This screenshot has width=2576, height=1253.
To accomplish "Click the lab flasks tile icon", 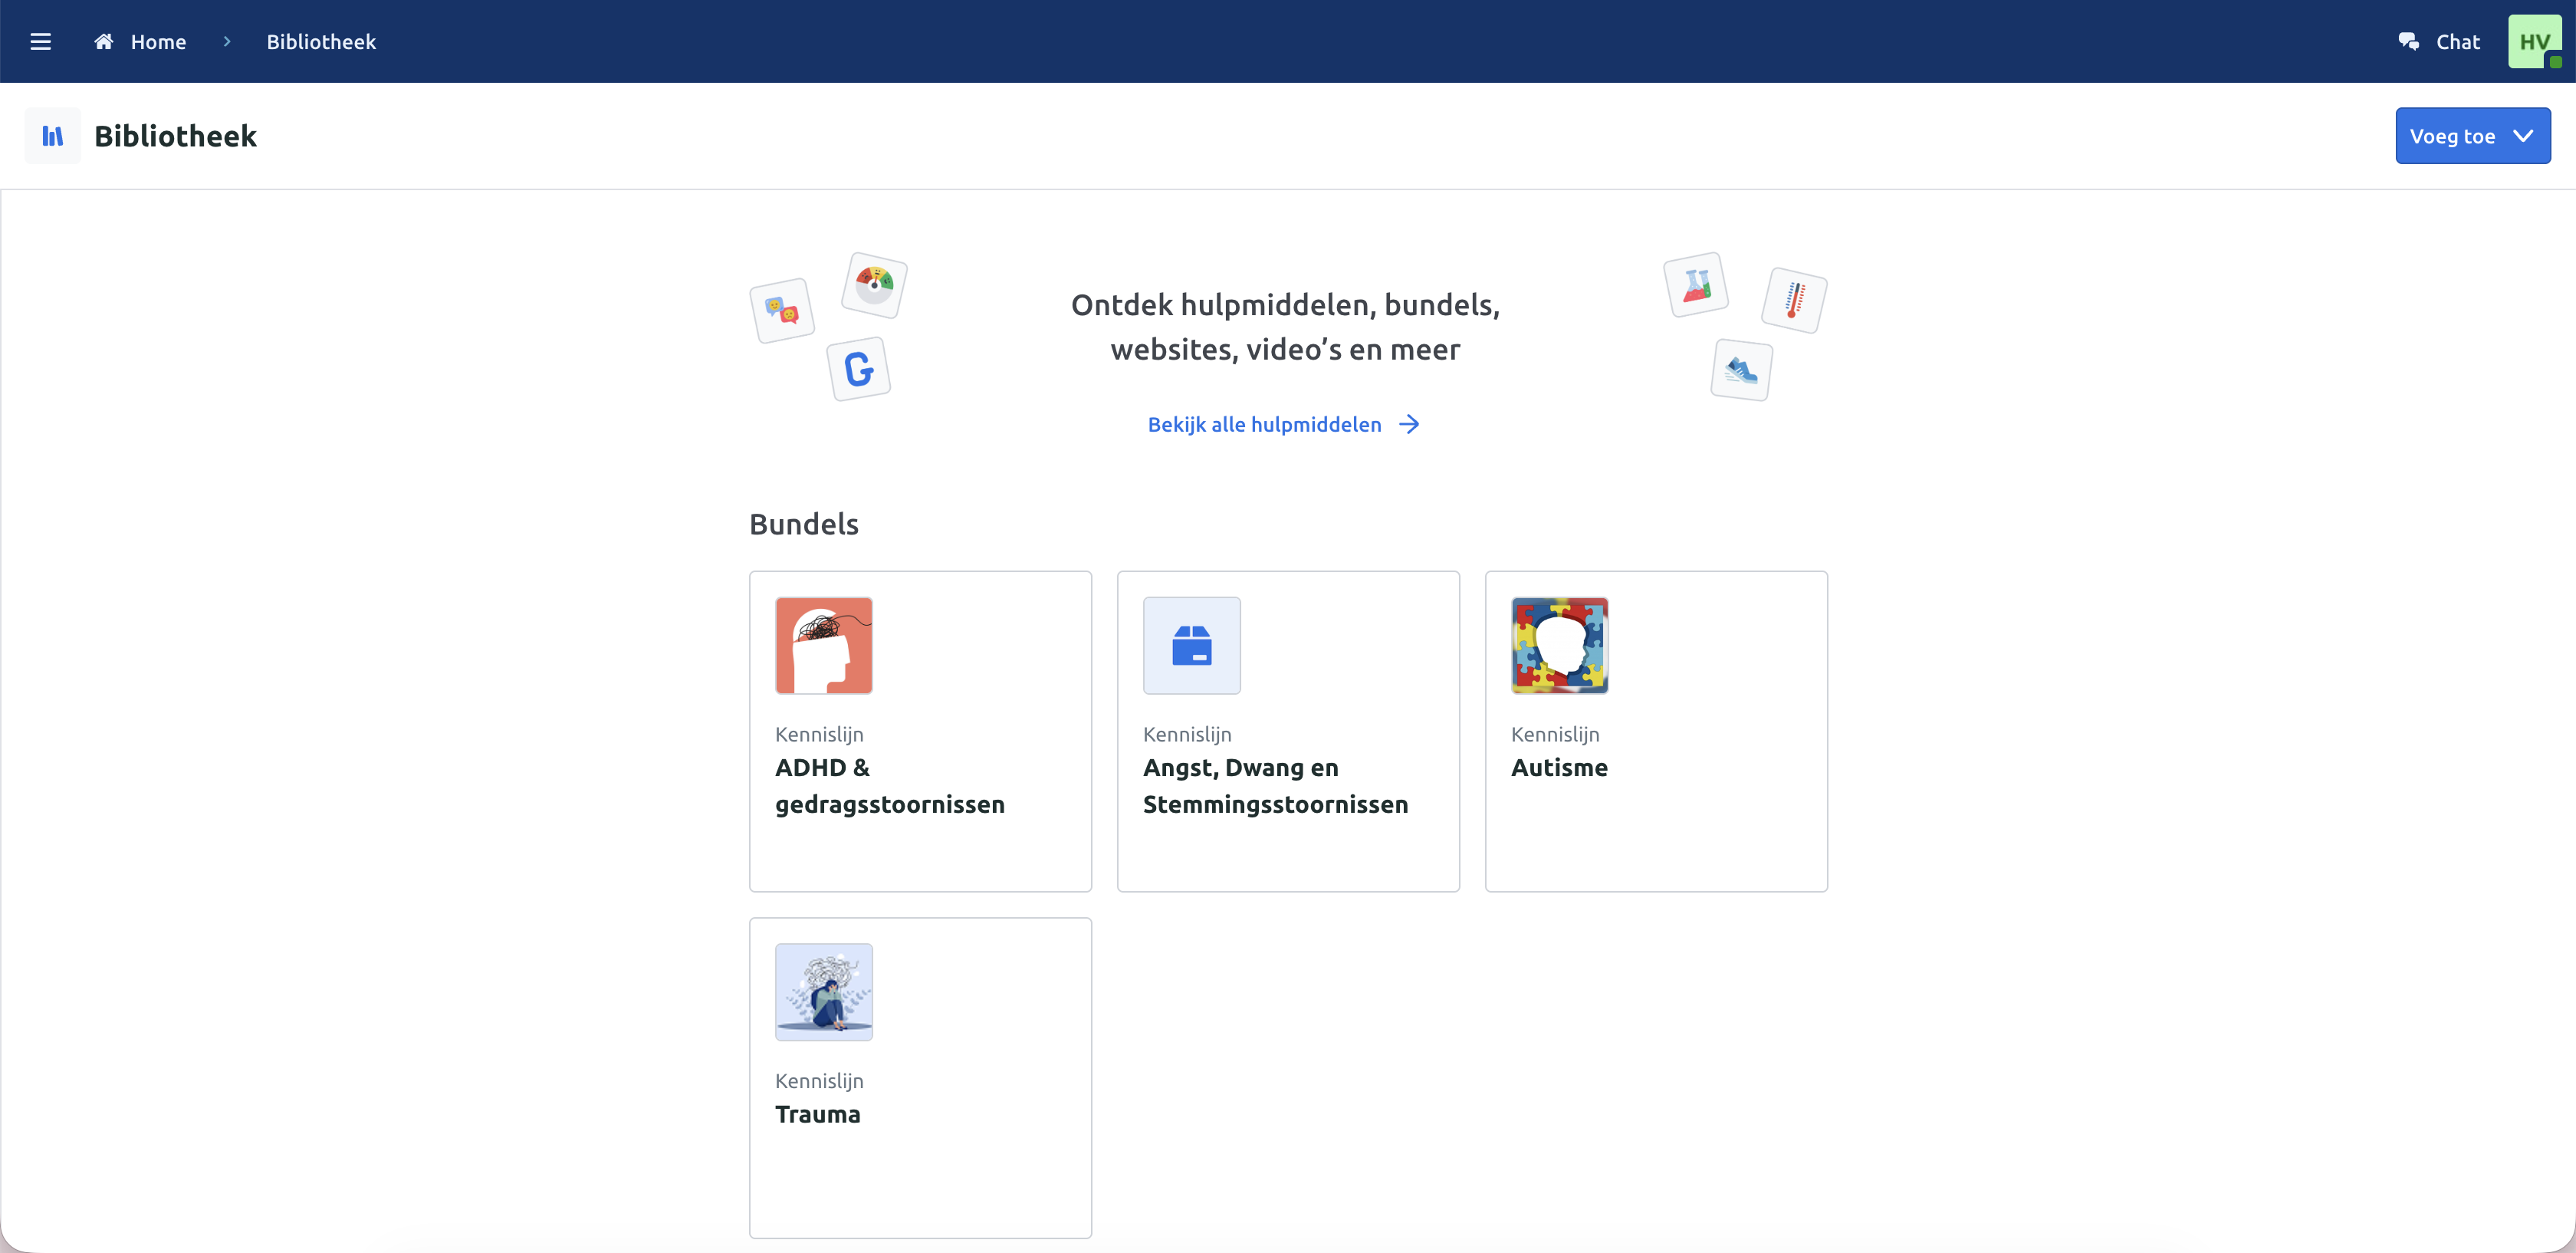I will [x=1696, y=285].
